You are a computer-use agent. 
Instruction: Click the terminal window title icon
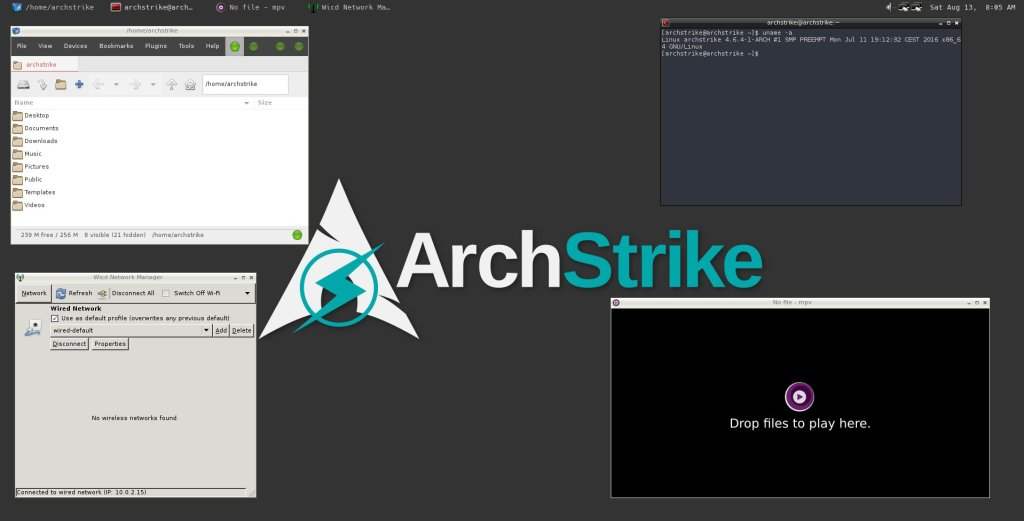665,23
